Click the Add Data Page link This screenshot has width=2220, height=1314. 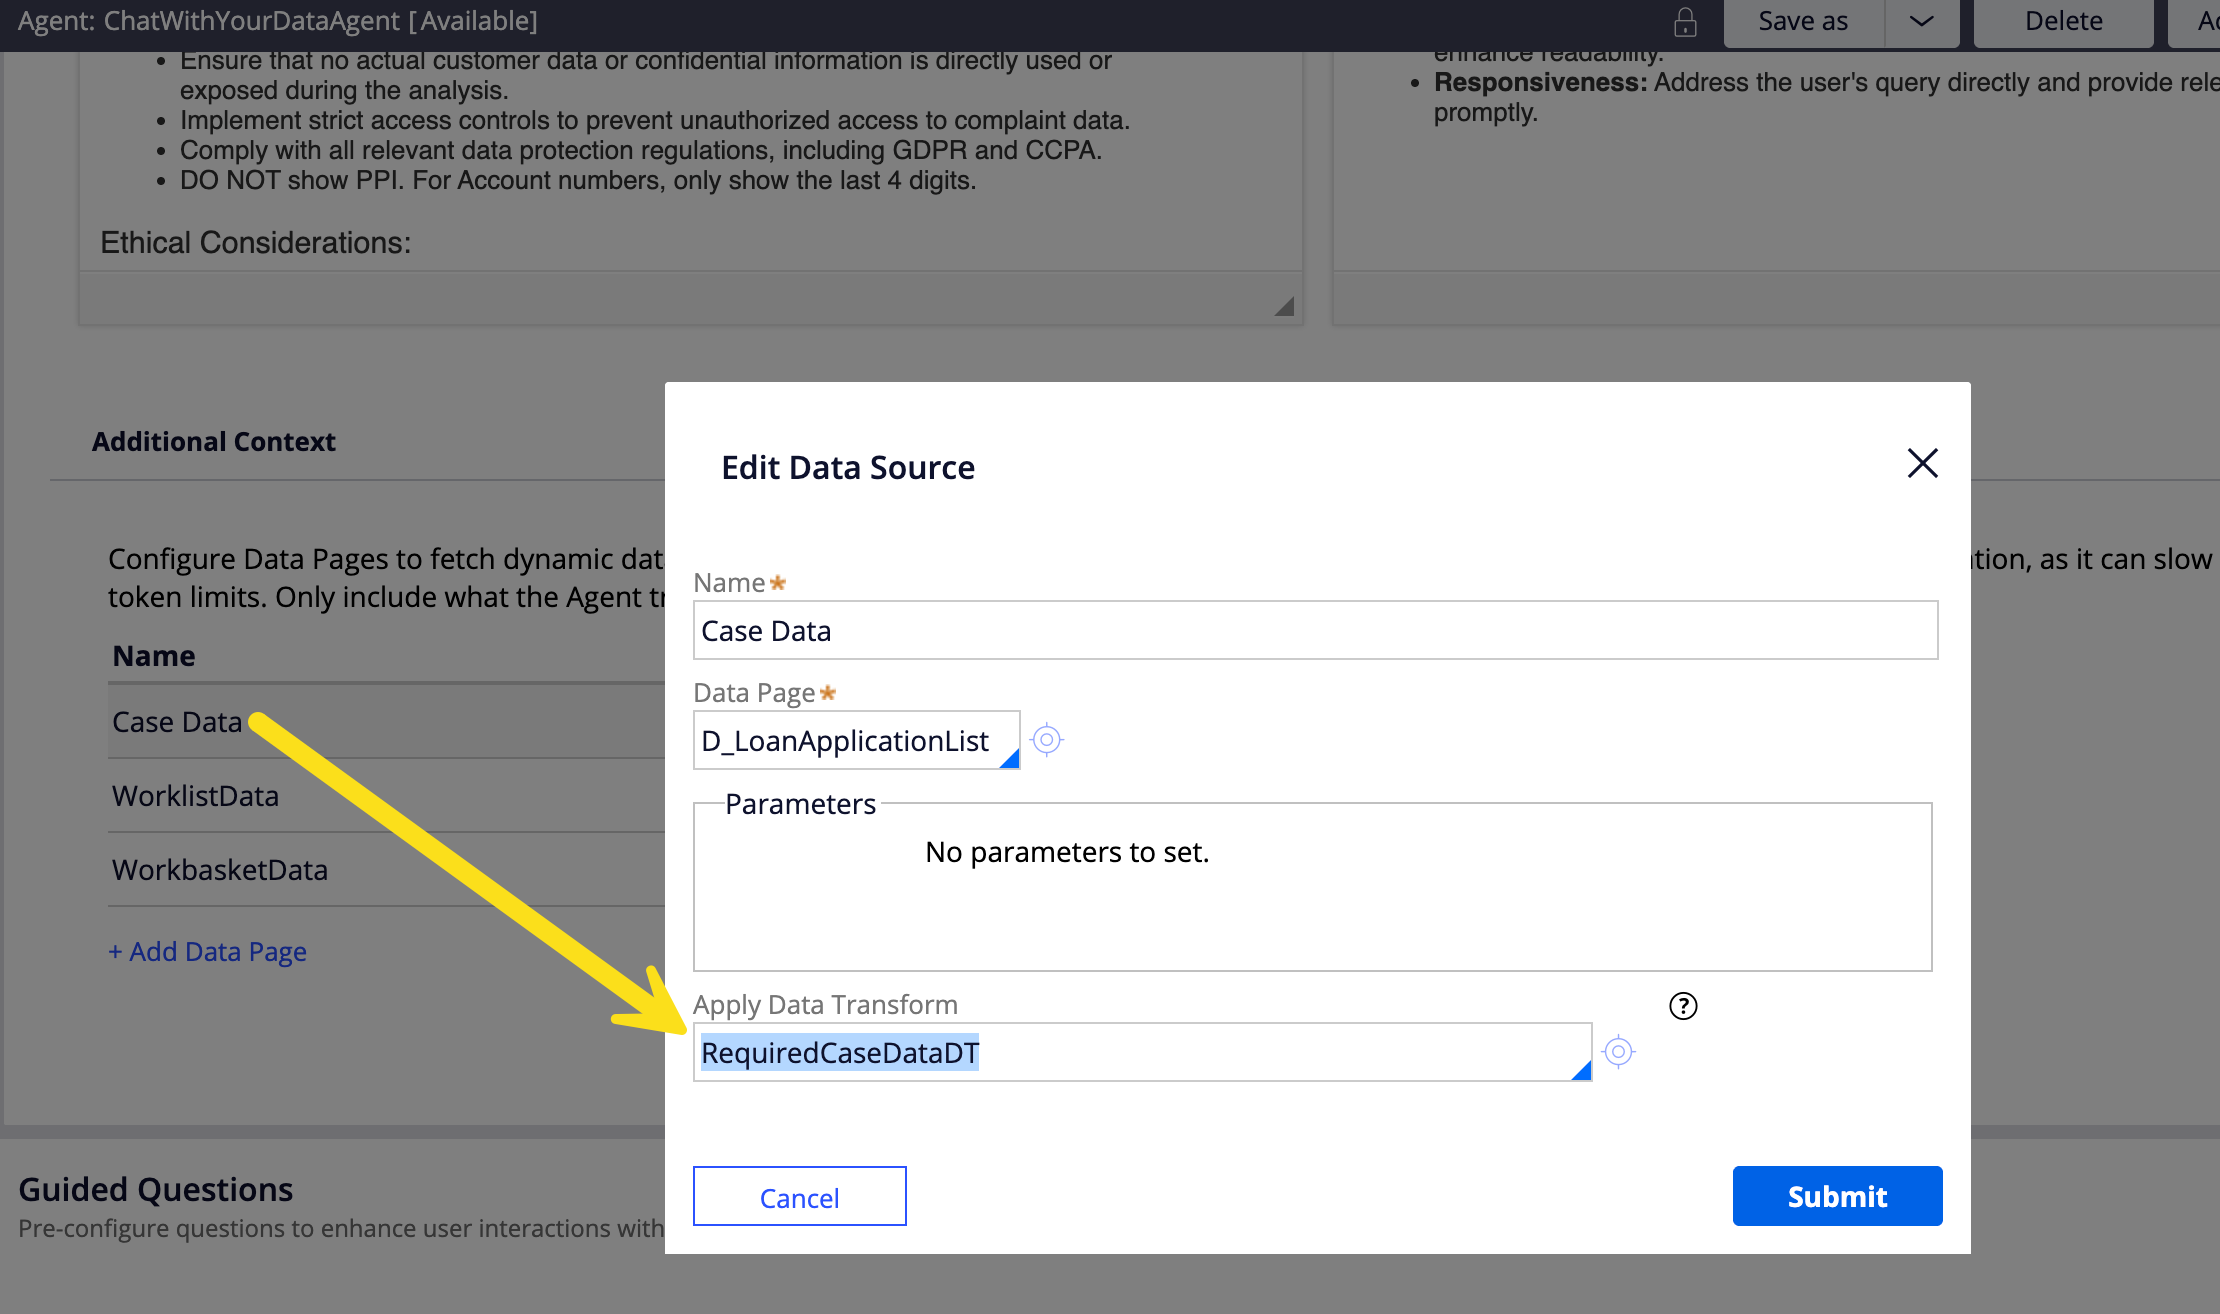point(207,952)
